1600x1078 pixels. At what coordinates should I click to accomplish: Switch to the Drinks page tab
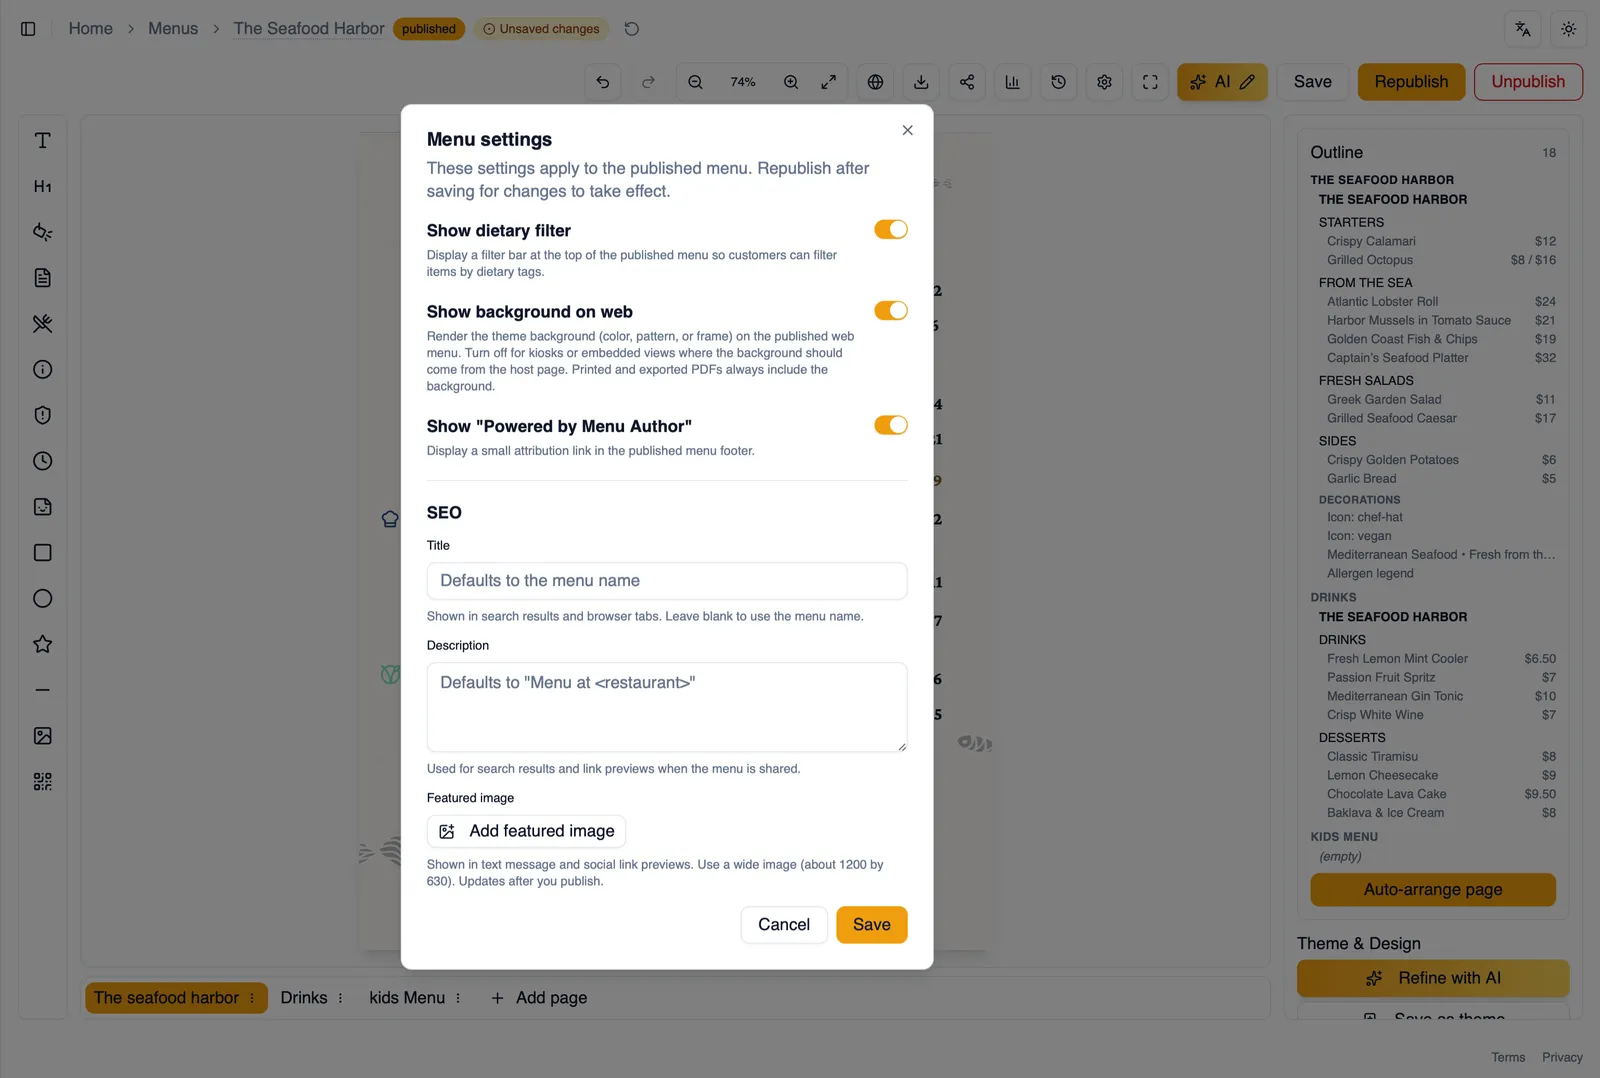point(304,998)
